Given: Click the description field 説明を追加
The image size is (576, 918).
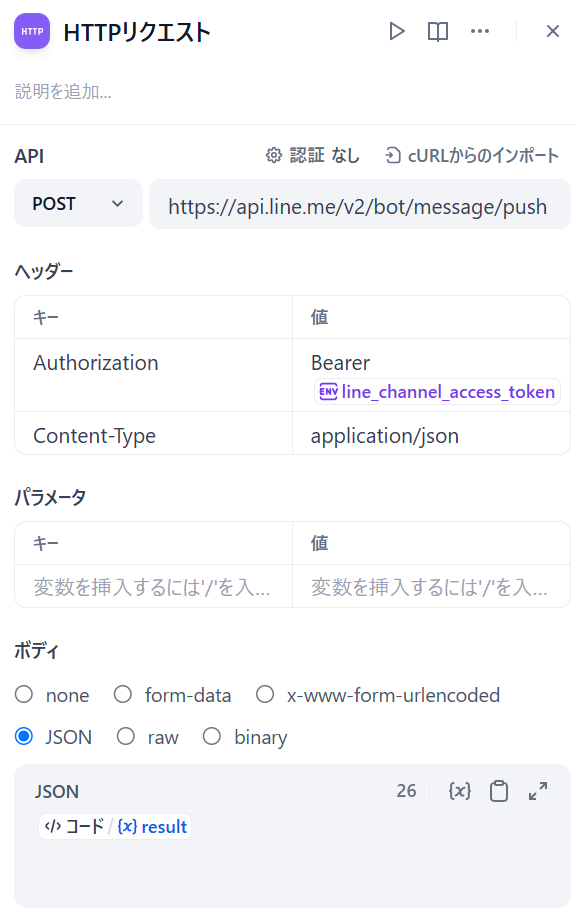Looking at the screenshot, I should [x=63, y=91].
